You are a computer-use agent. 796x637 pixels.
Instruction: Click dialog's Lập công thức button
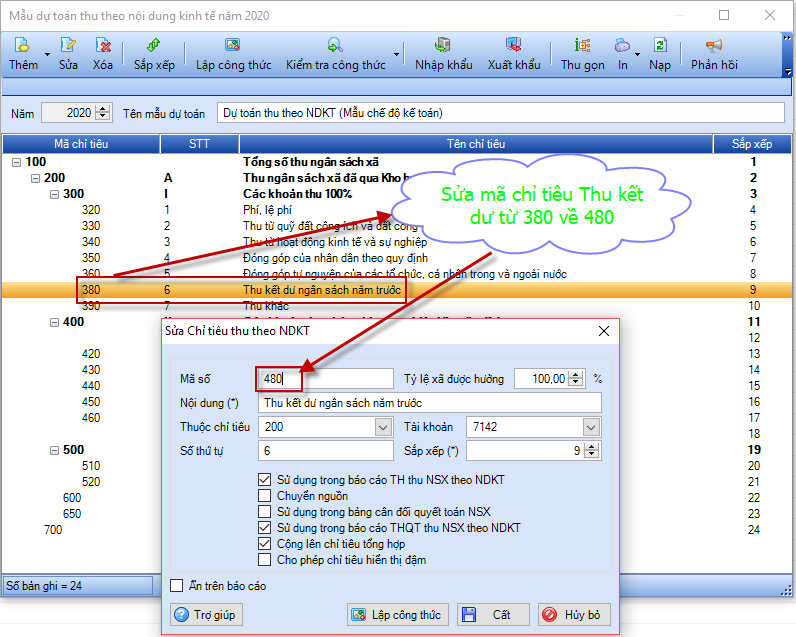398,615
